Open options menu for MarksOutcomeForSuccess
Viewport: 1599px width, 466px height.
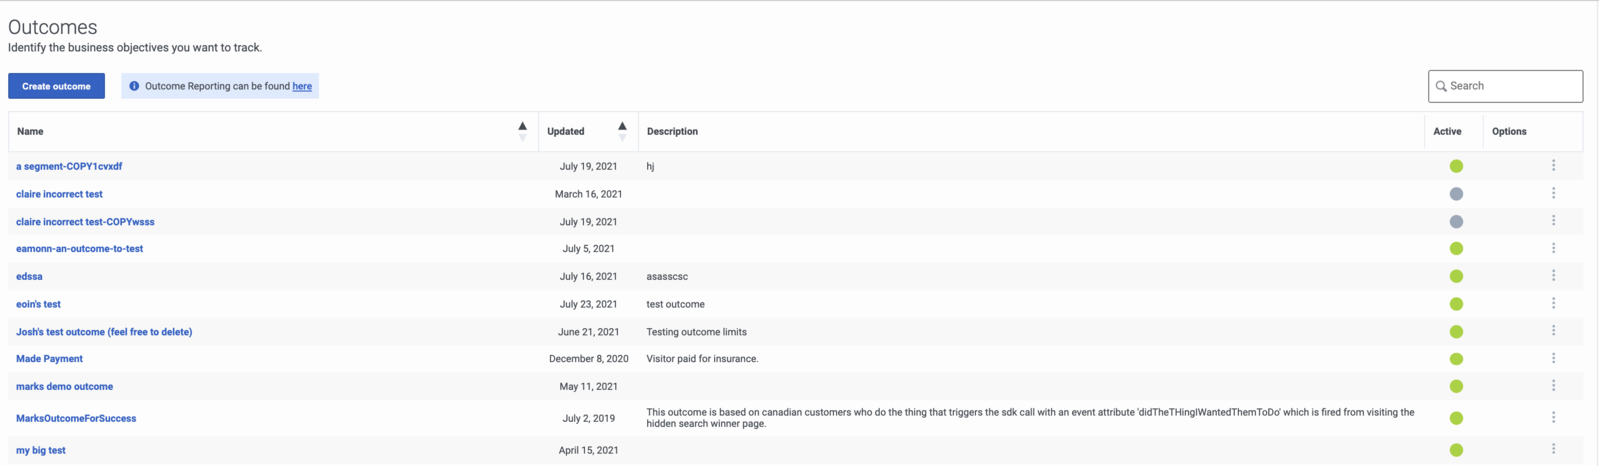click(1553, 418)
